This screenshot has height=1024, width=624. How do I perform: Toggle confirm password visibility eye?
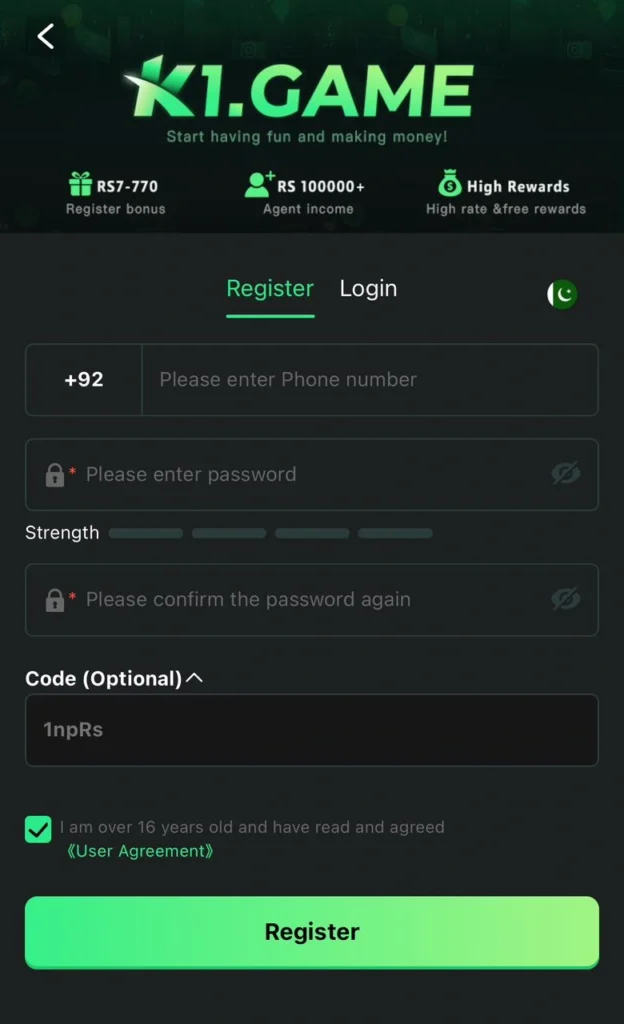point(566,599)
